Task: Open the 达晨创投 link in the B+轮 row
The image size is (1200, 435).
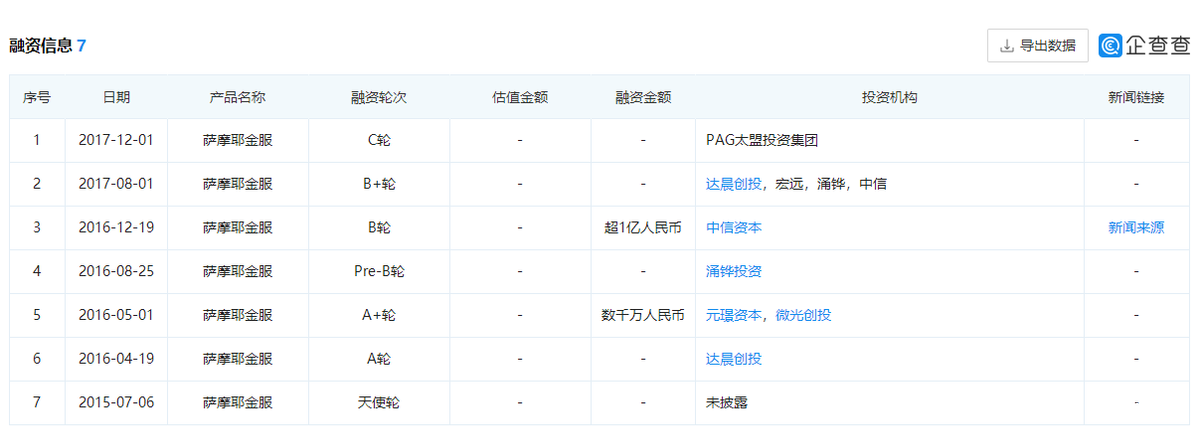Action: [734, 184]
